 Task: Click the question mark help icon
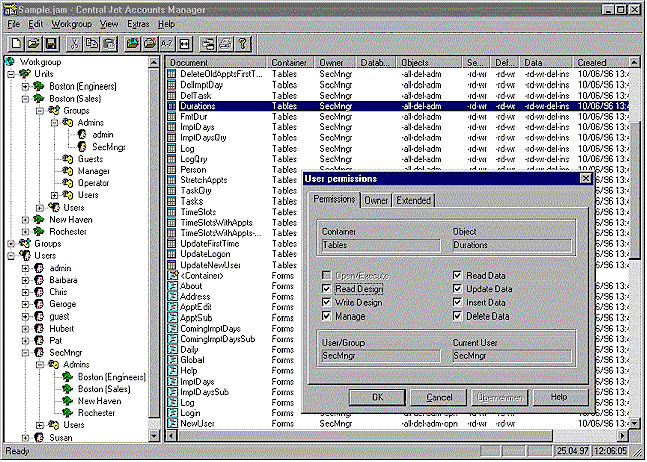point(243,43)
